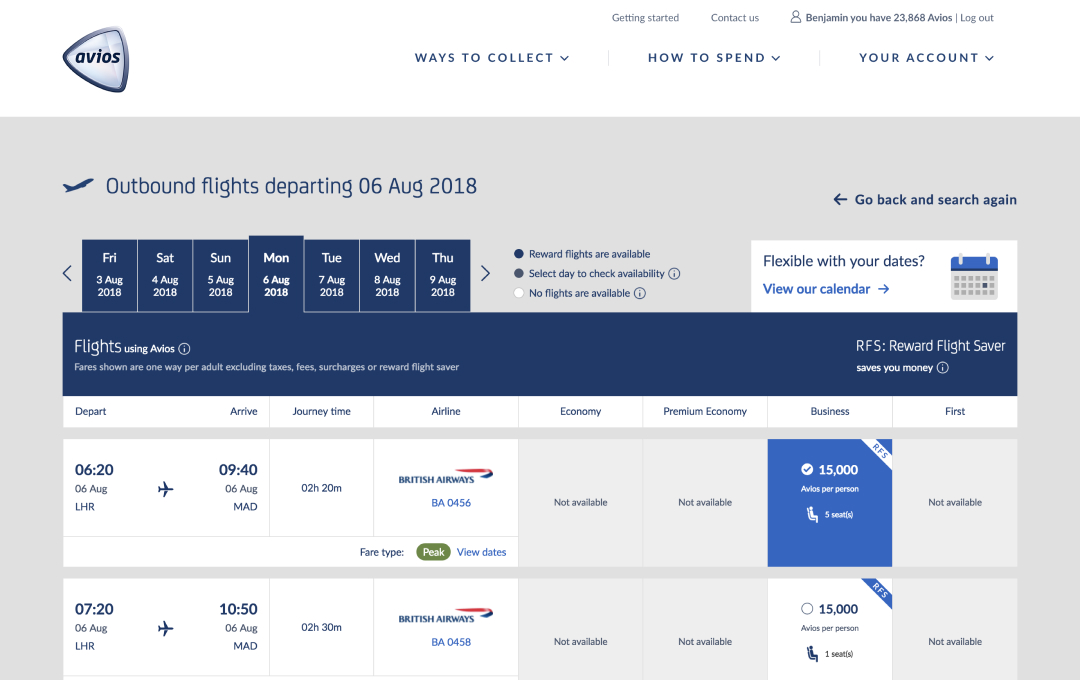Image resolution: width=1080 pixels, height=680 pixels.
Task: Show next dates with right arrow
Action: [x=485, y=273]
